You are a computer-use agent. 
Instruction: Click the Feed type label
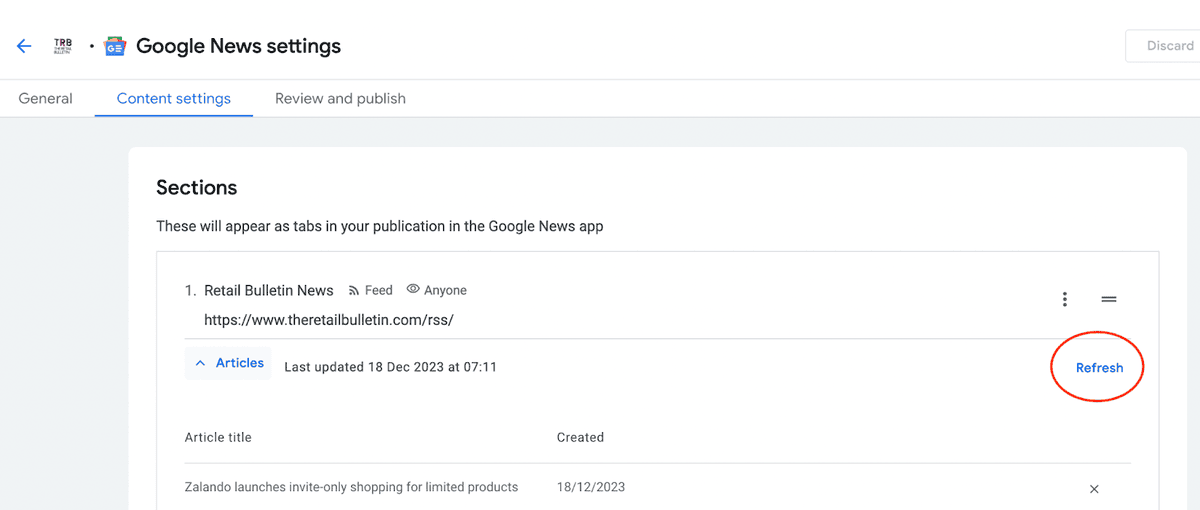click(379, 291)
